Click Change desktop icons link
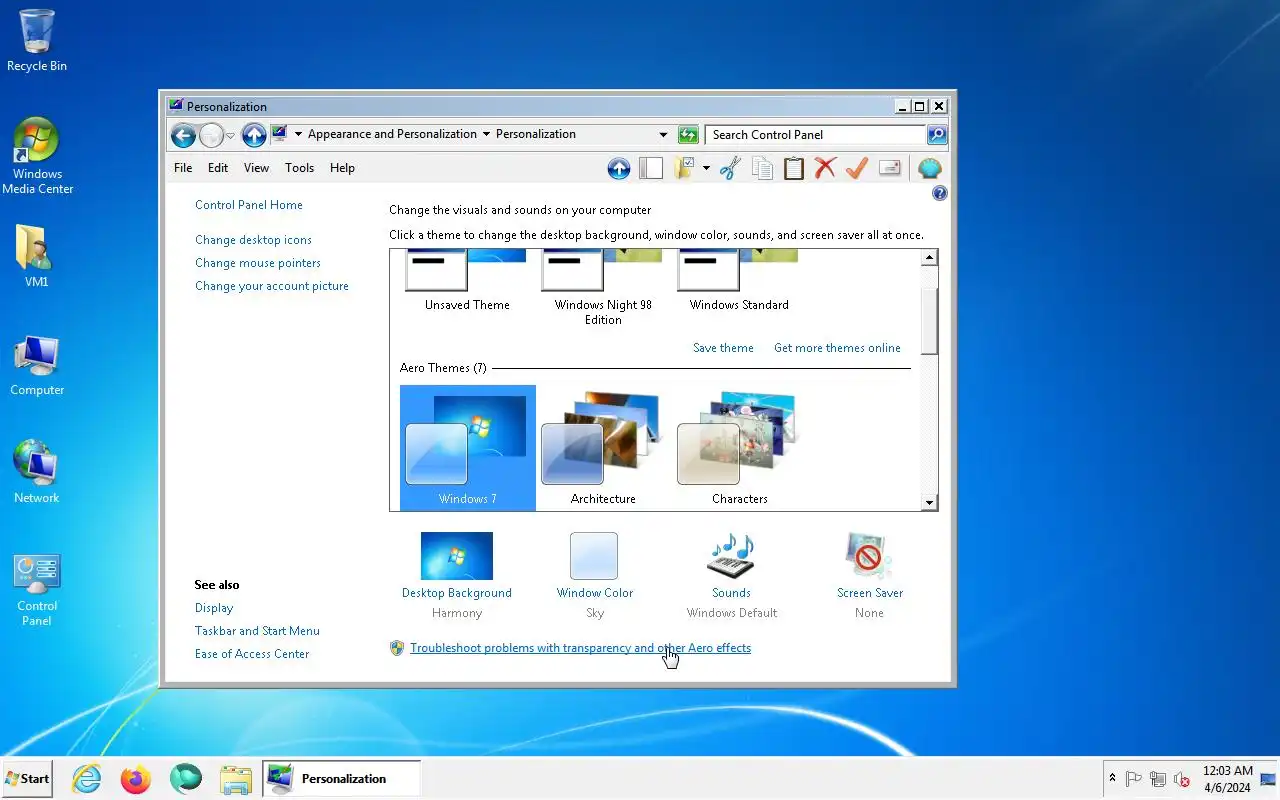The height and width of the screenshot is (800, 1280). tap(253, 240)
